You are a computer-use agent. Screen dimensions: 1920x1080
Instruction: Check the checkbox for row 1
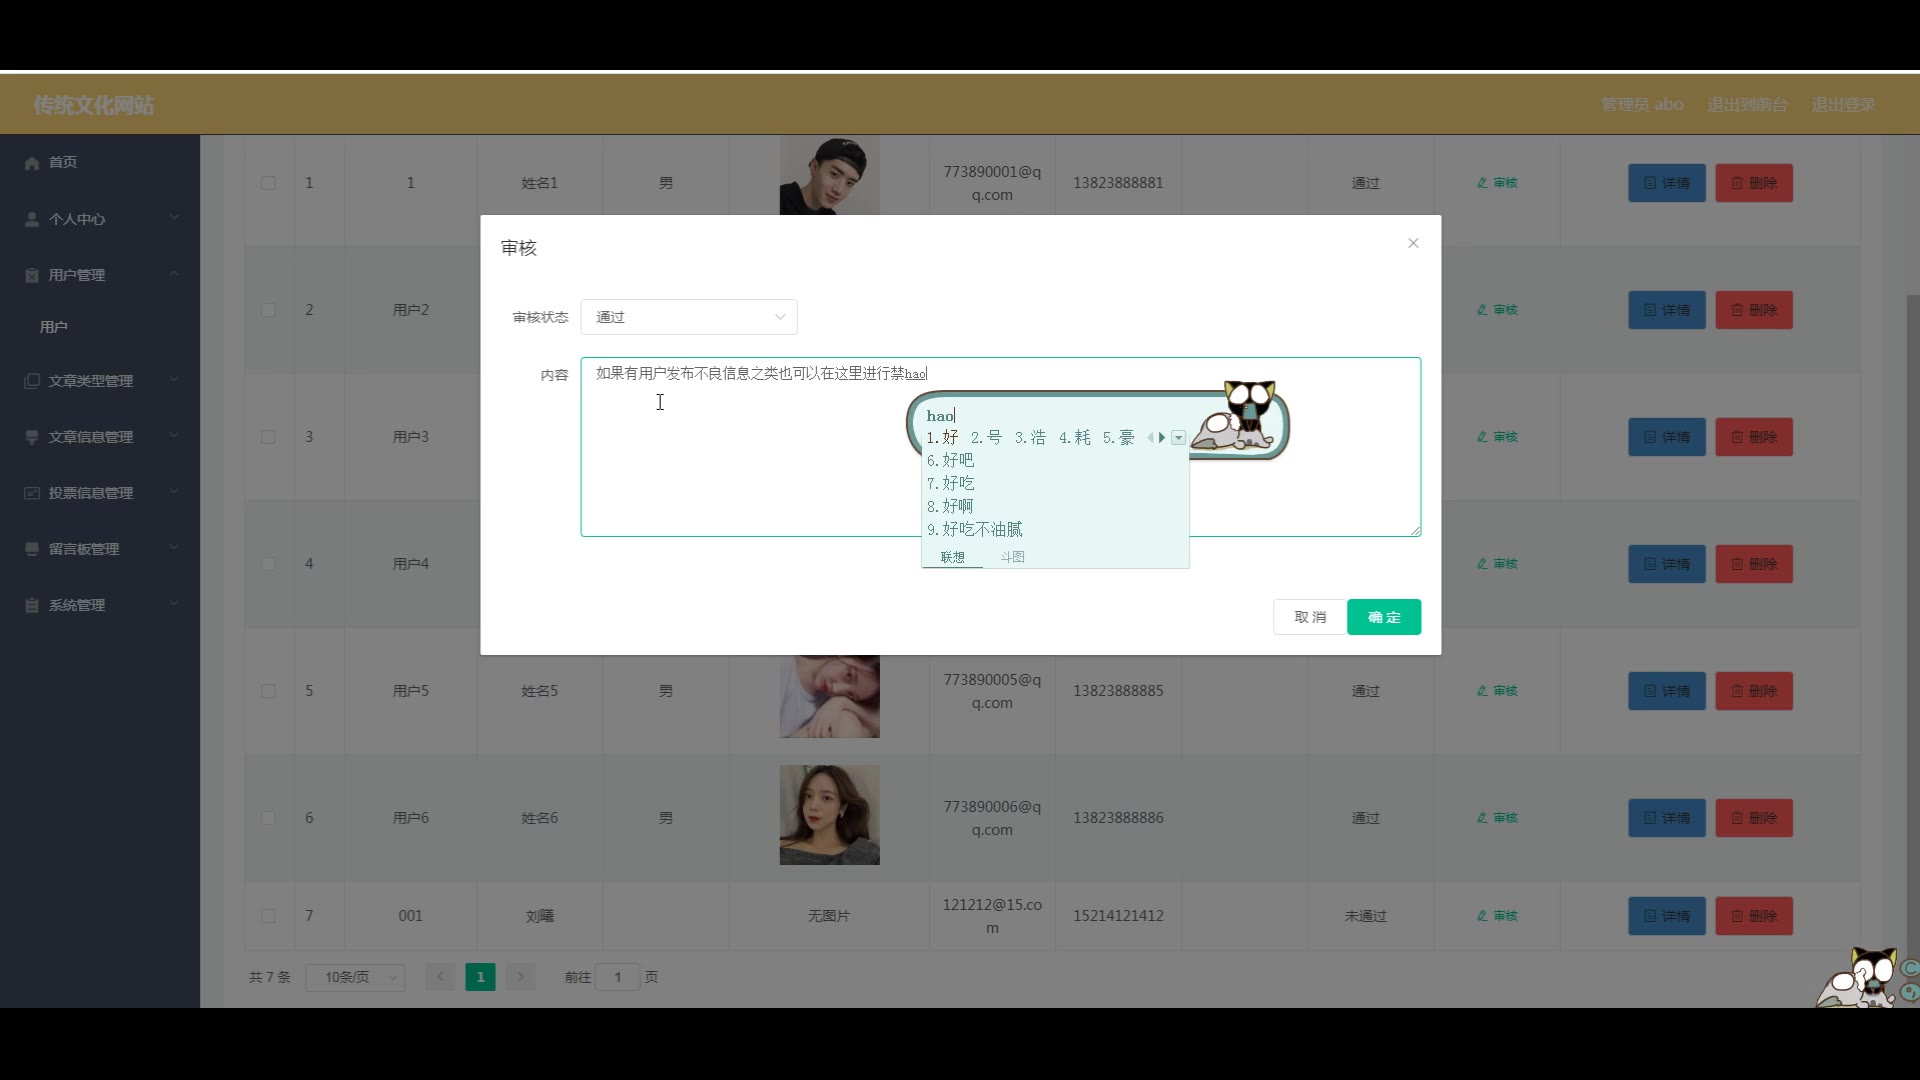268,183
